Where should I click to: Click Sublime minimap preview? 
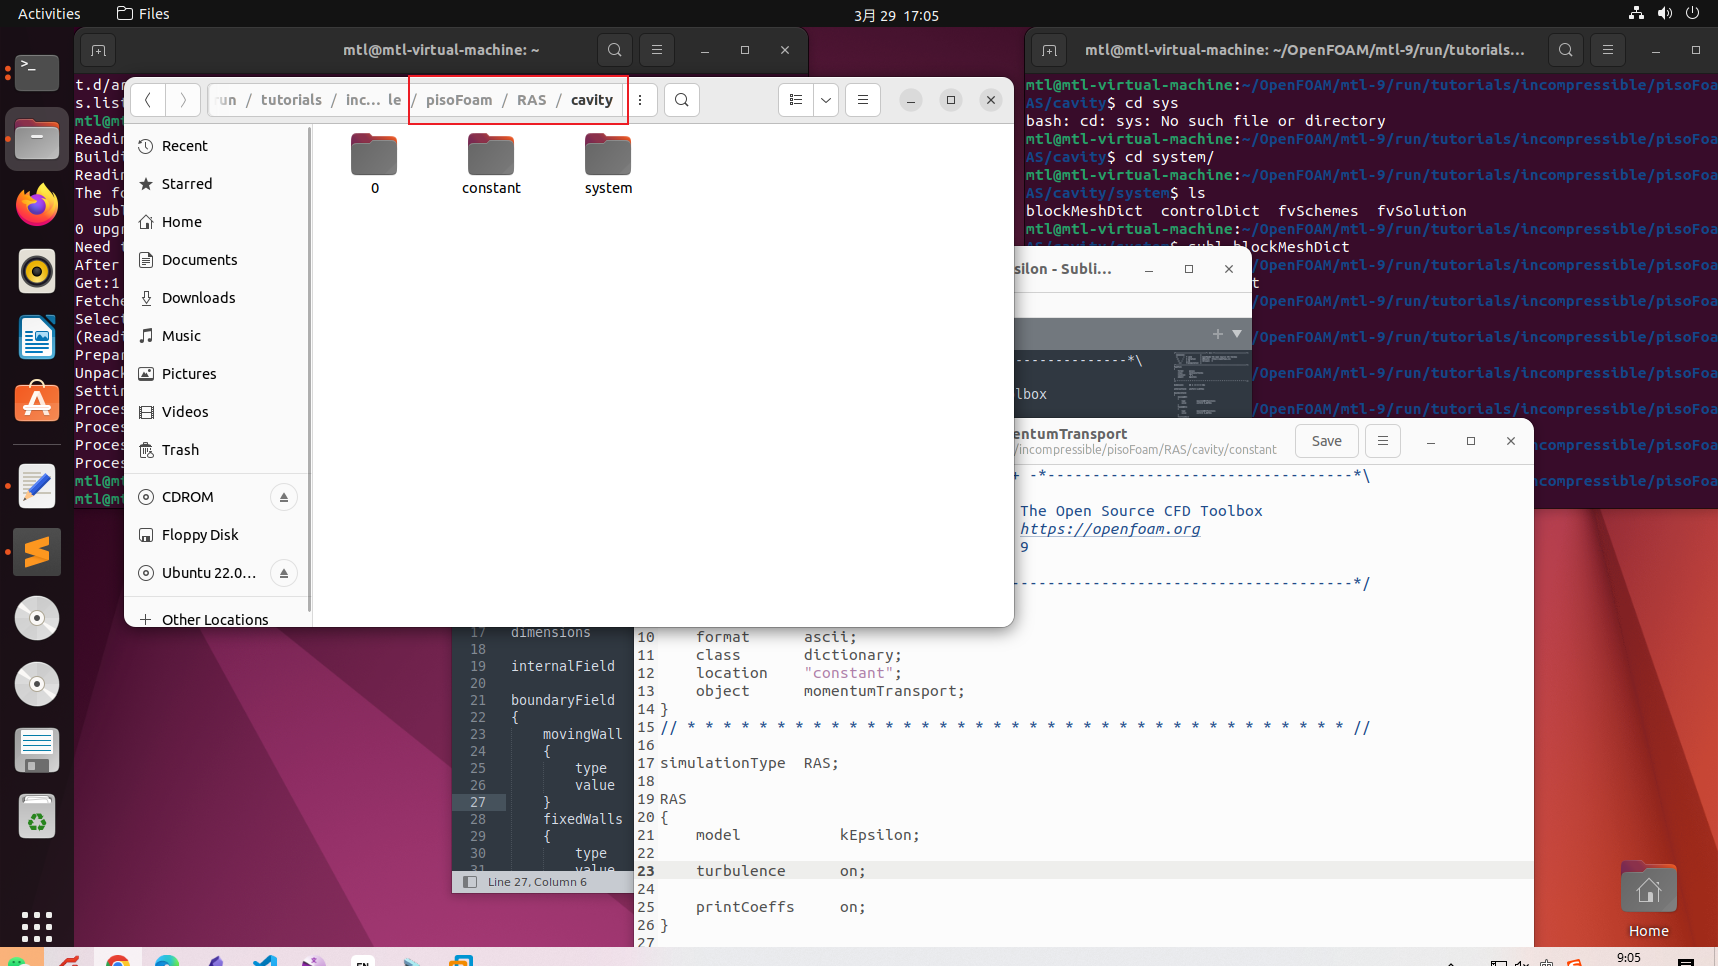1211,384
